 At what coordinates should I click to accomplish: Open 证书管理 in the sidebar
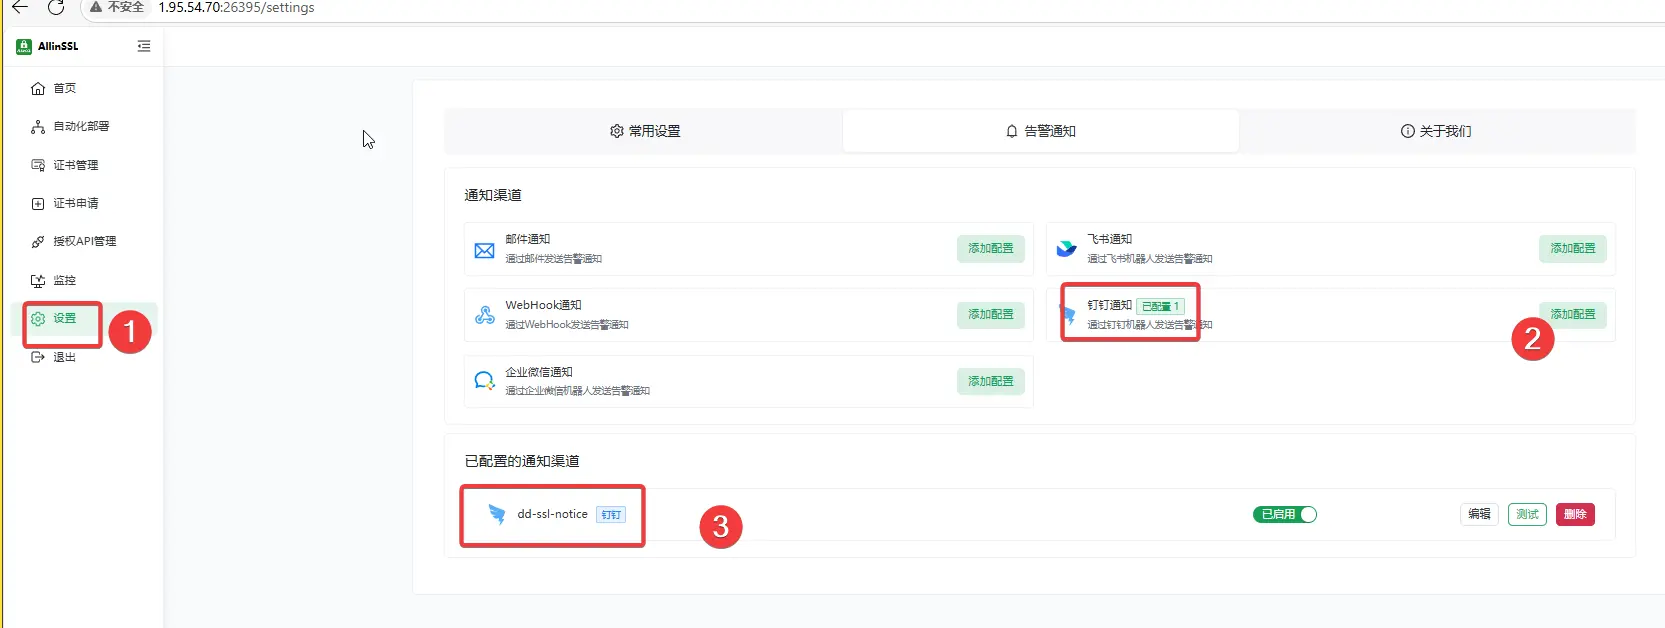75,165
